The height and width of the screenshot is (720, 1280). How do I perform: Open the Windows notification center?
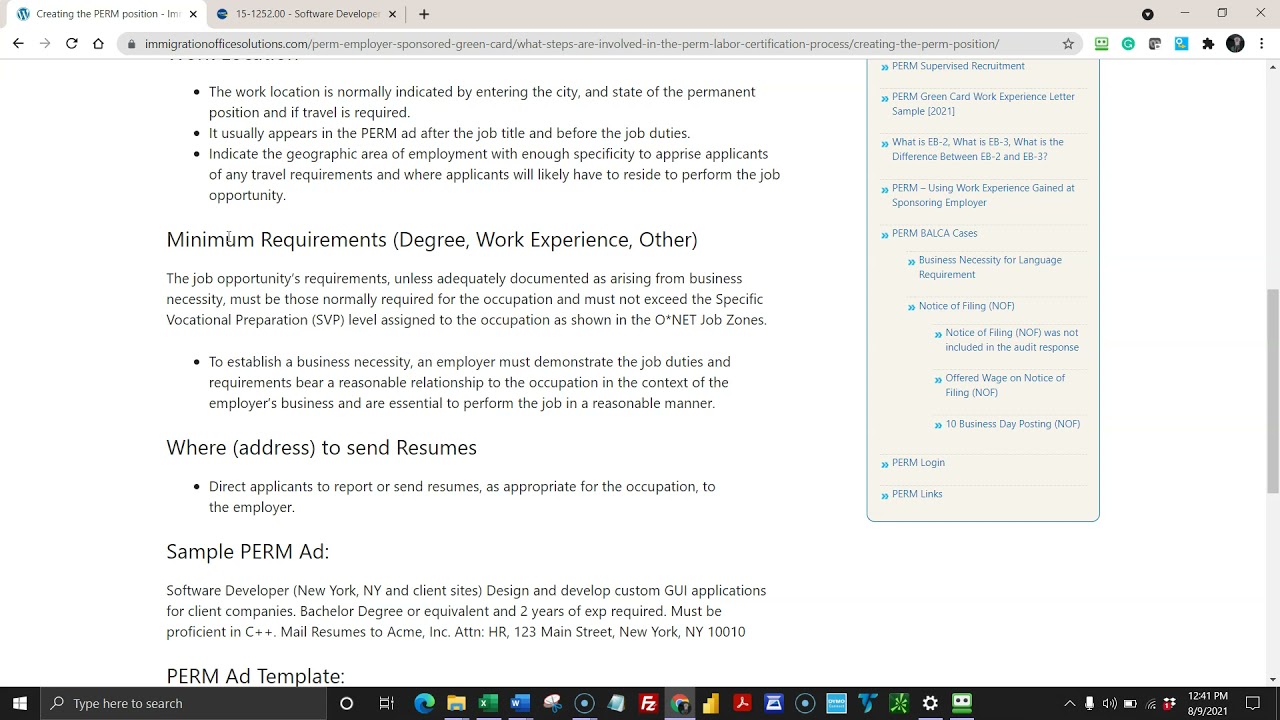click(x=1253, y=703)
